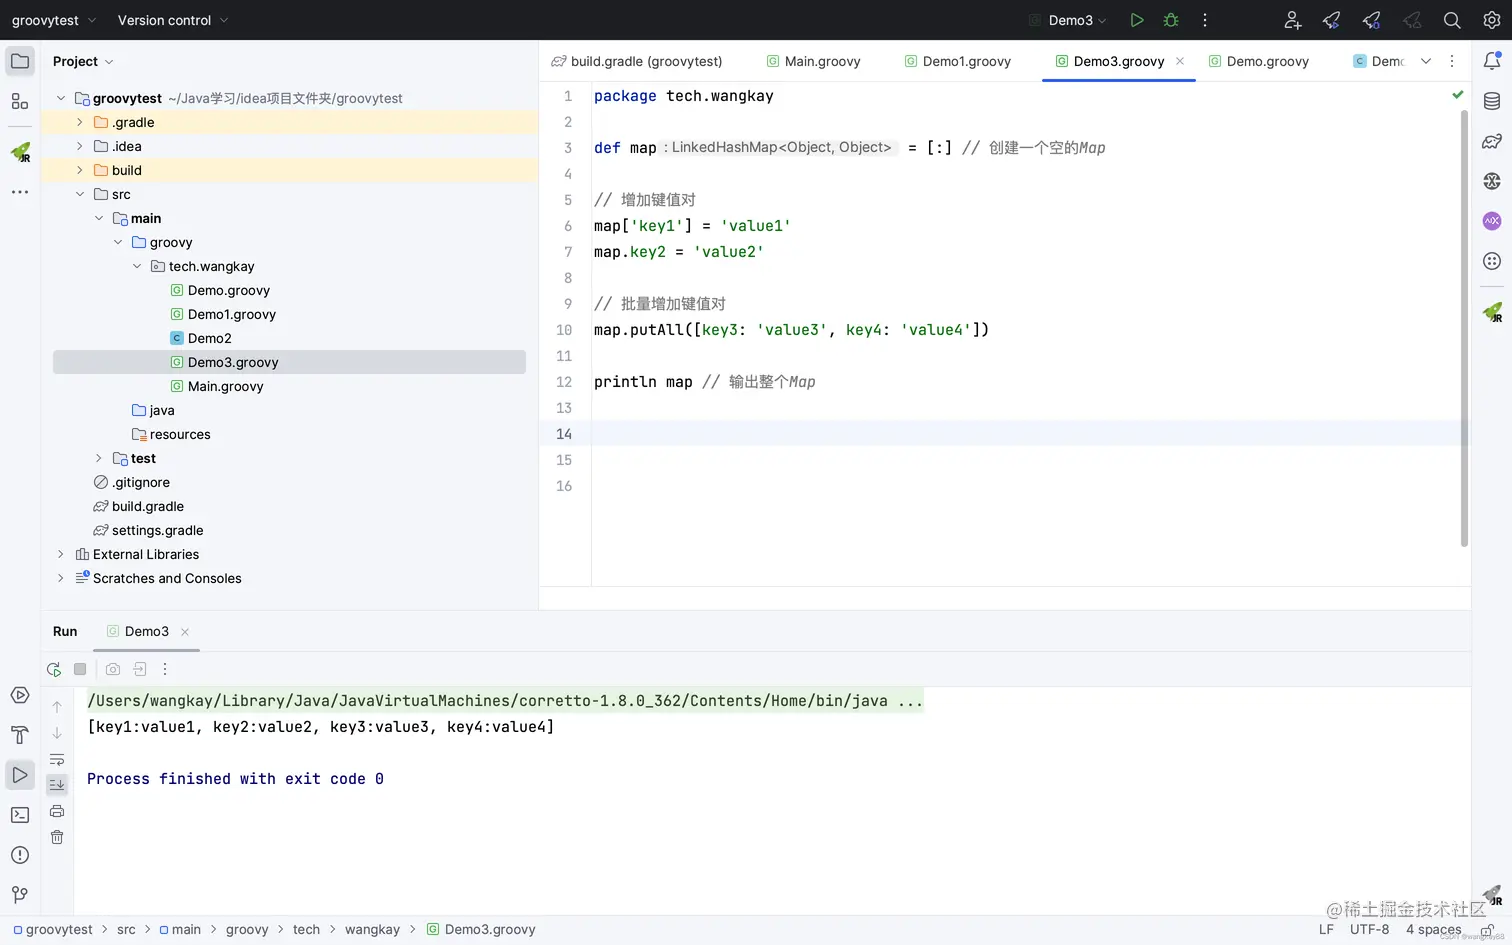Open AI Assistant purple icon in right sidebar
The width and height of the screenshot is (1512, 945).
pyautogui.click(x=1492, y=221)
